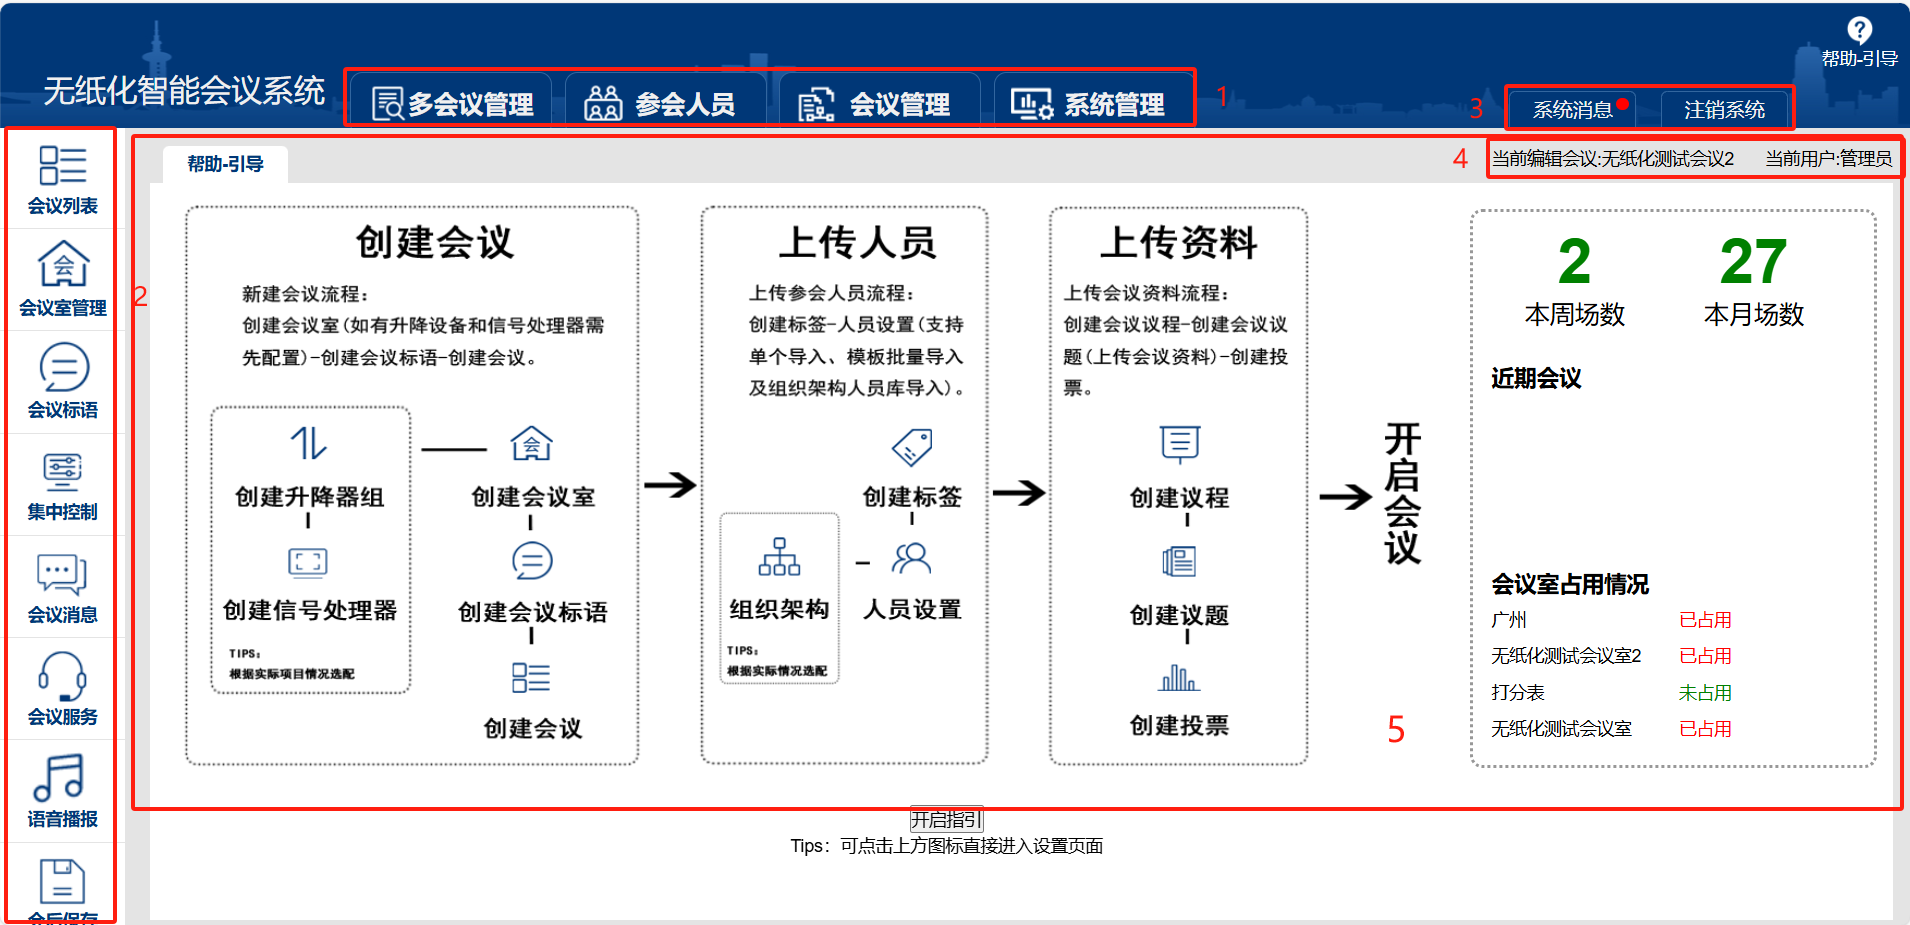
Task: Click the 上传人员 panel heading
Action: click(x=858, y=242)
